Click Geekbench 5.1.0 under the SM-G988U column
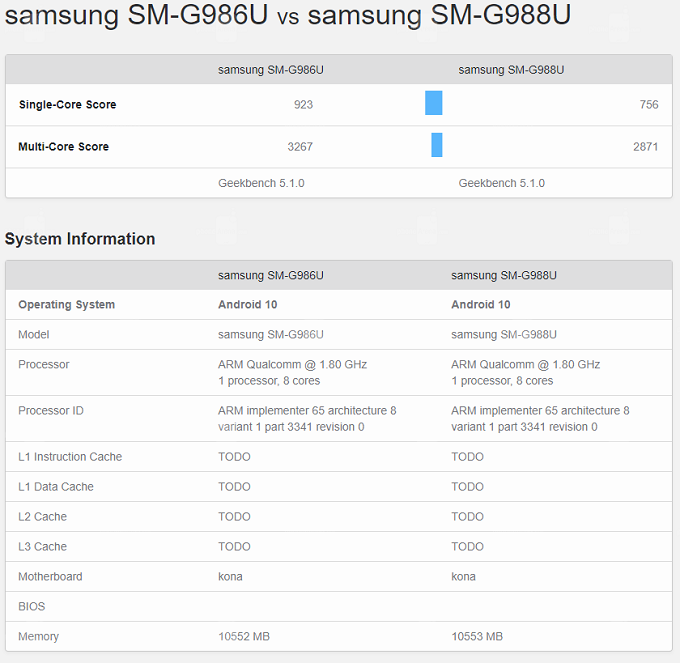The height and width of the screenshot is (663, 680). [x=502, y=183]
